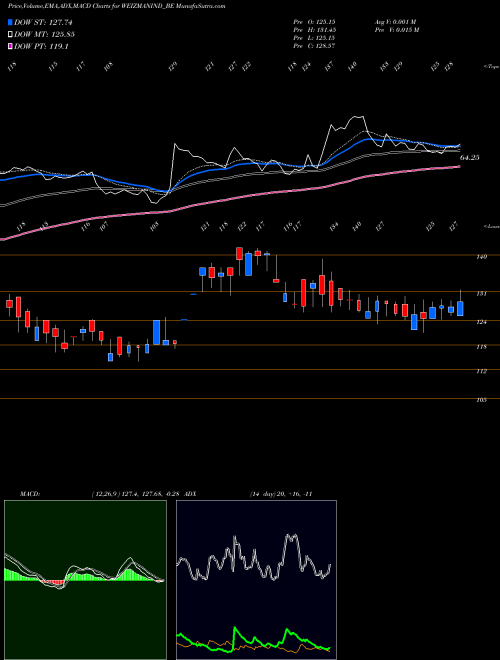Screen dimensions: 500x660
Task: Click the '(14 day) 20, +16, -11' readout
Action: click(281, 494)
